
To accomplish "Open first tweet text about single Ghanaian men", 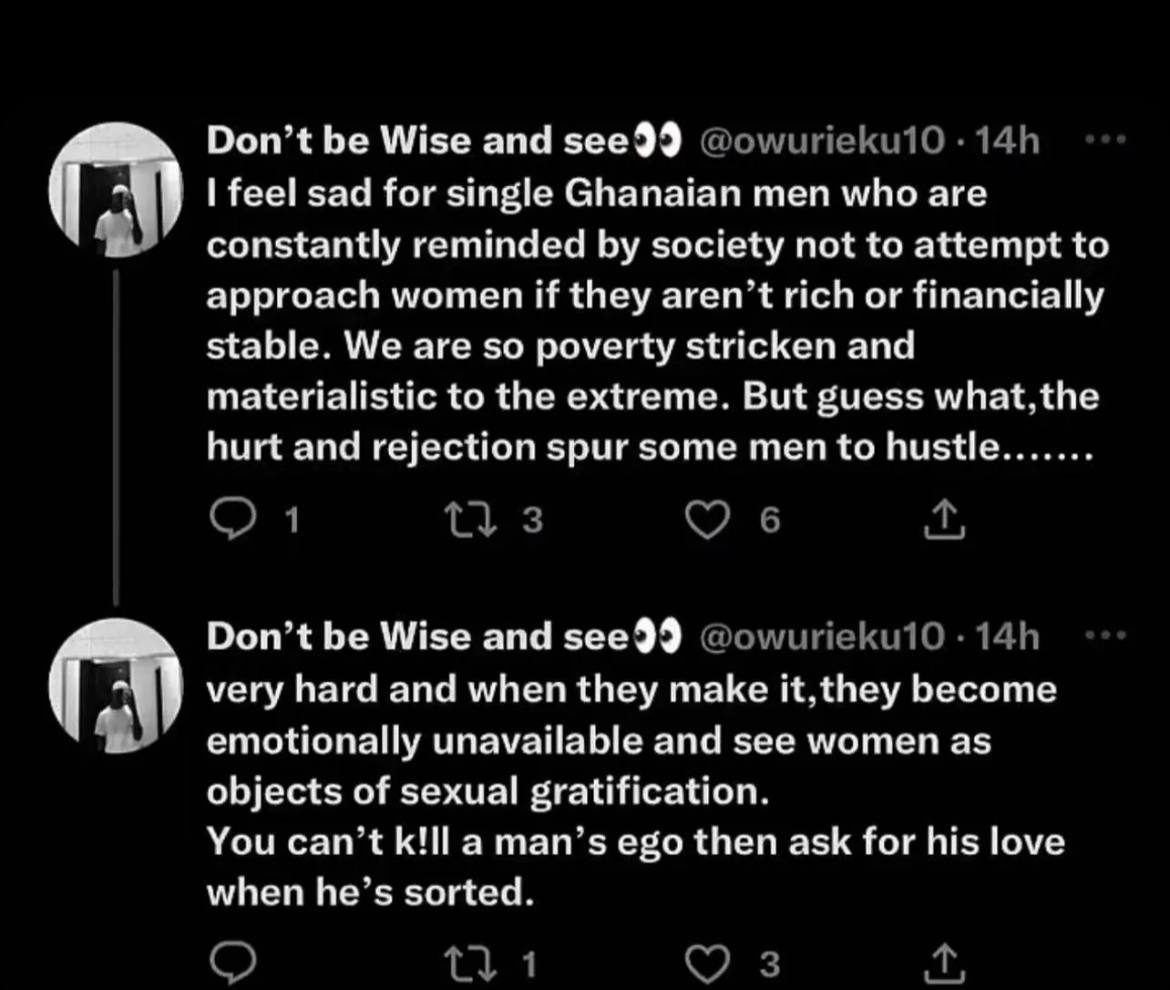I will coord(650,320).
